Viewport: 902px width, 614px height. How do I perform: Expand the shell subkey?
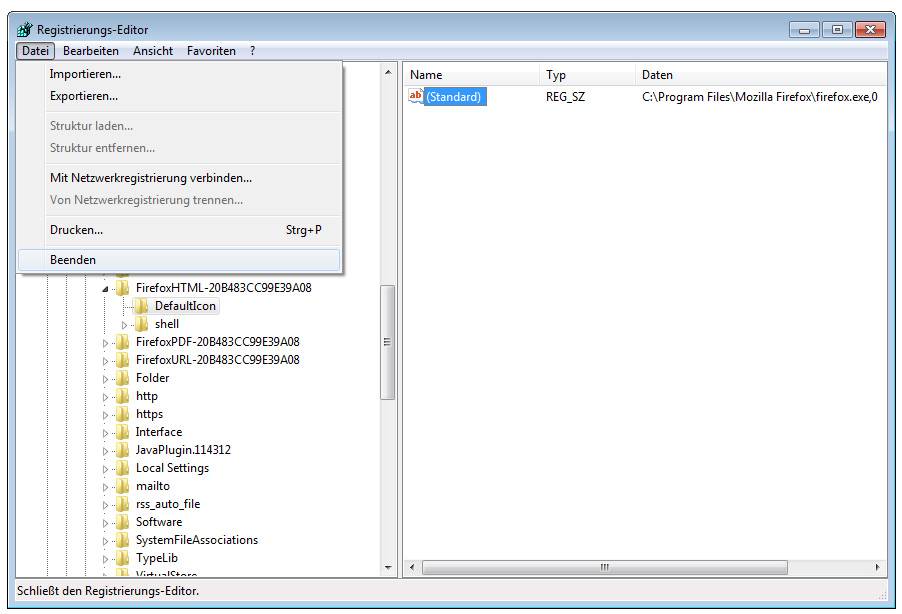(125, 324)
